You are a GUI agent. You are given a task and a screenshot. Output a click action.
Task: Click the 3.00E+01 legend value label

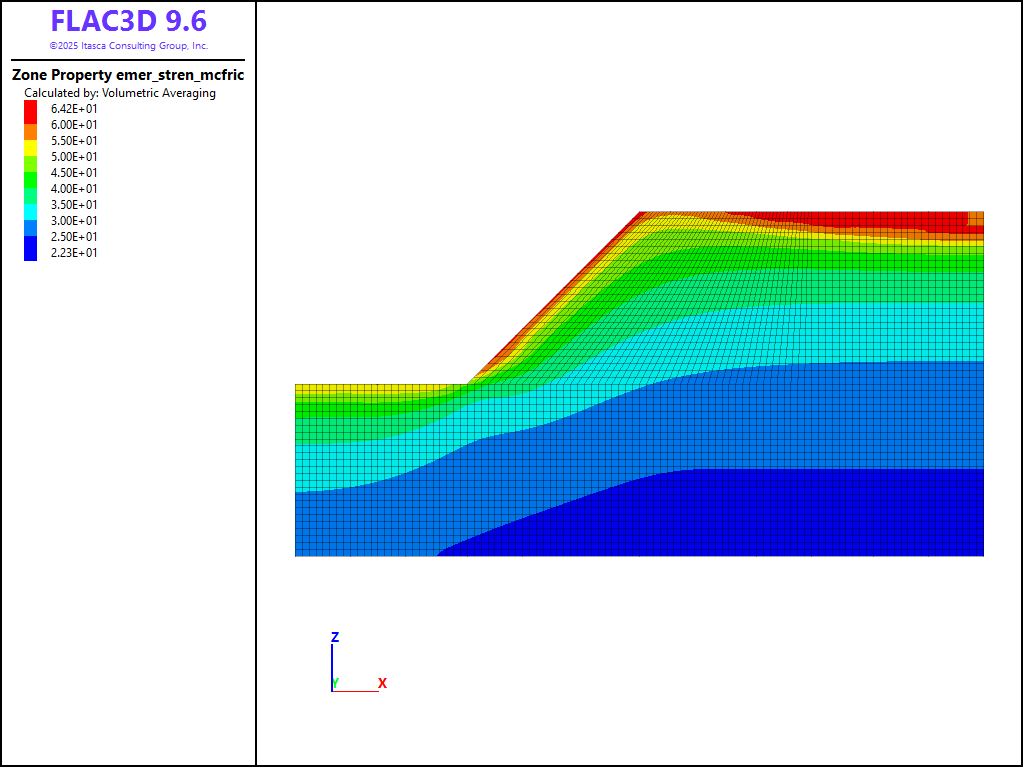[x=74, y=221]
